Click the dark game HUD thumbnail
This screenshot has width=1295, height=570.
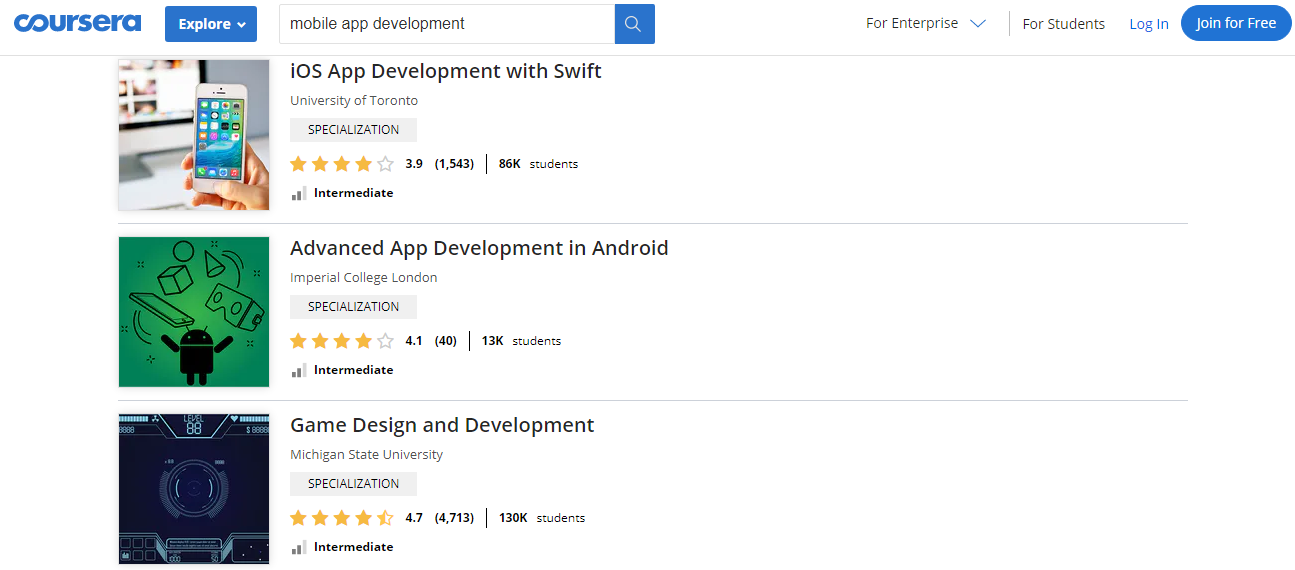(194, 489)
